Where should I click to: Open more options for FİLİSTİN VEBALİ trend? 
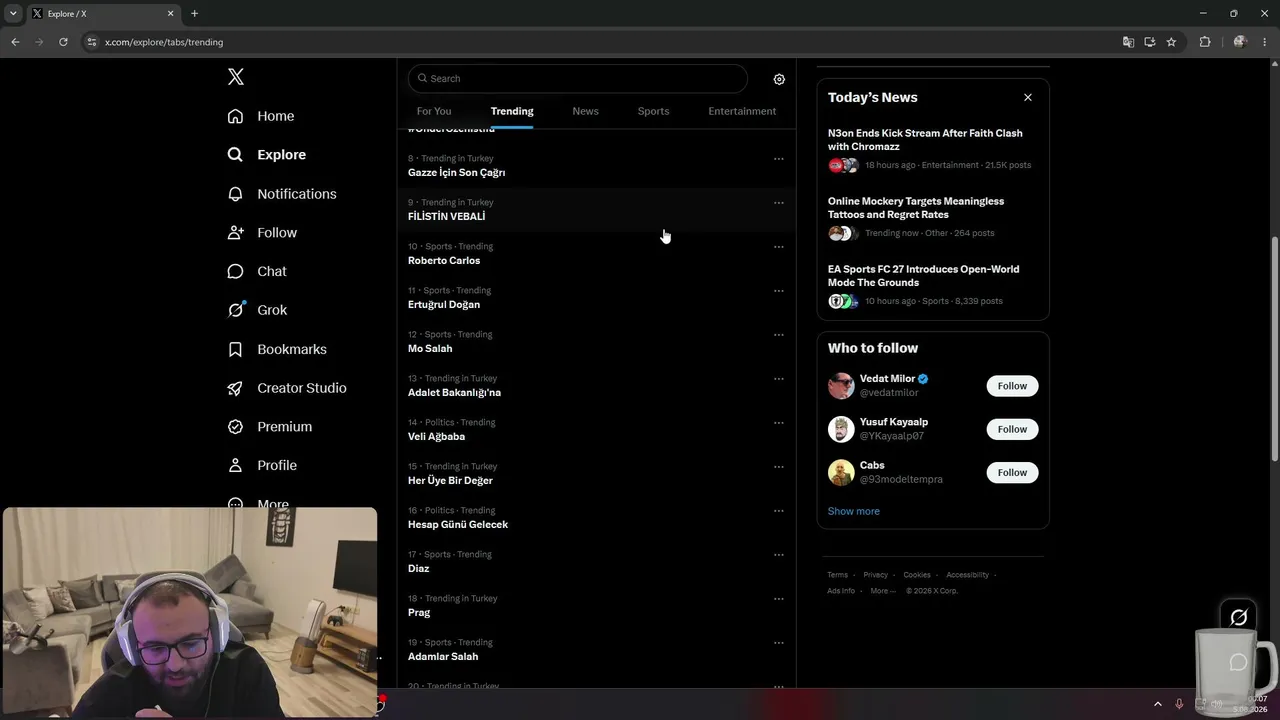click(779, 203)
